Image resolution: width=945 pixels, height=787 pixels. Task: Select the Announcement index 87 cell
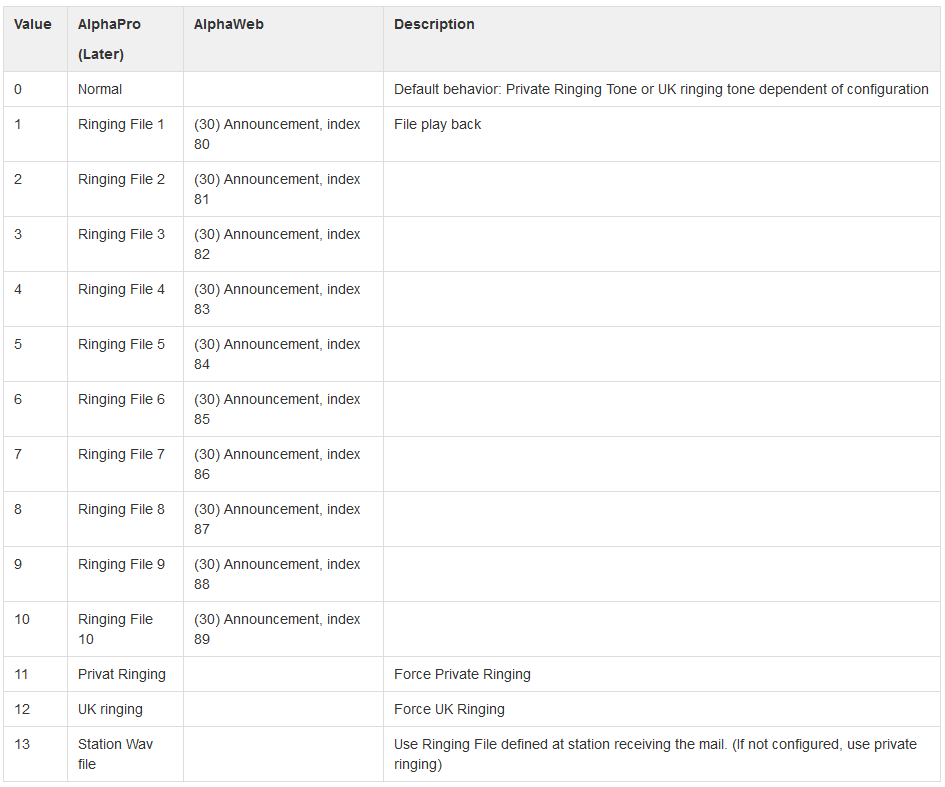click(x=277, y=519)
